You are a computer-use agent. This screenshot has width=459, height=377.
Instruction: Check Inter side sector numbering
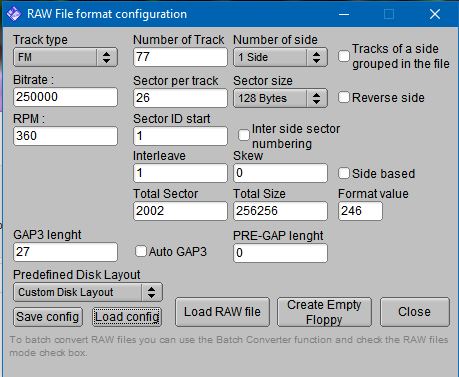[x=244, y=135]
